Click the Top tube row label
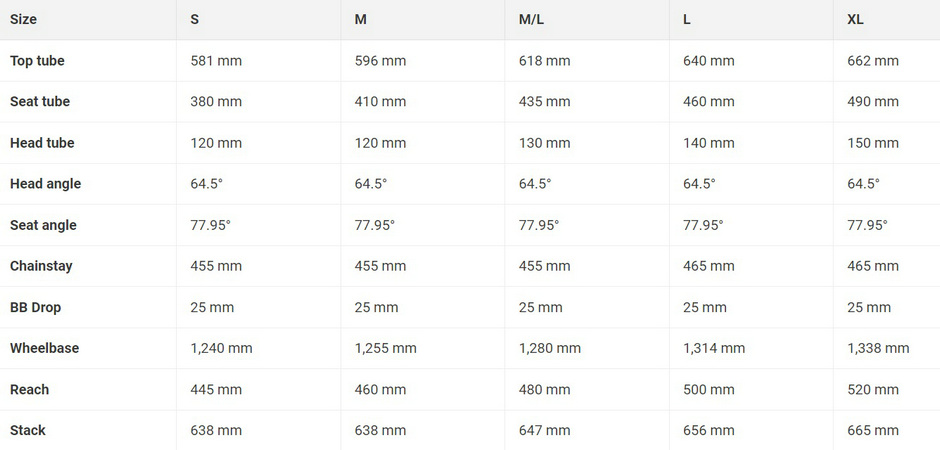940x450 pixels. coord(37,61)
